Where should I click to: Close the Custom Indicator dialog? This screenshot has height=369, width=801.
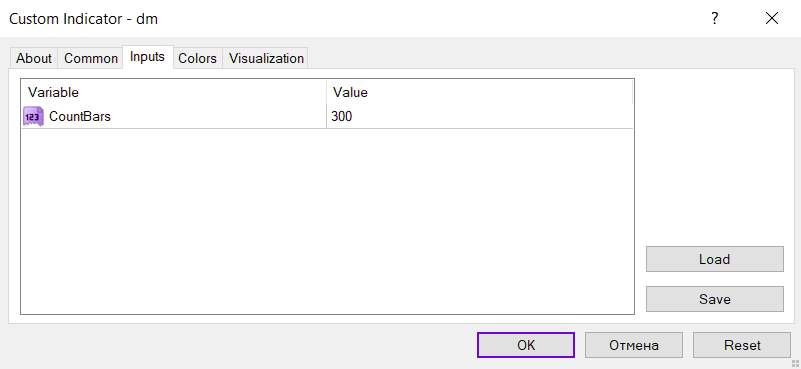pos(771,19)
